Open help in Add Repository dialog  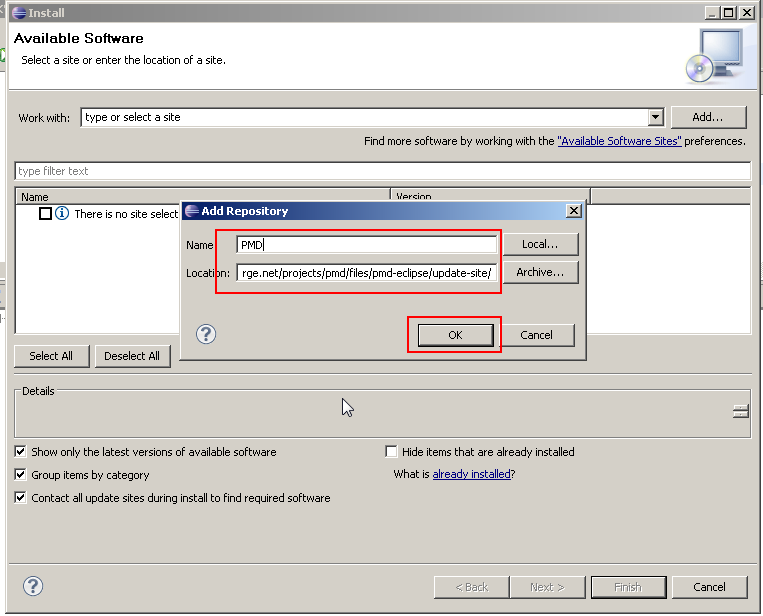pyautogui.click(x=206, y=334)
